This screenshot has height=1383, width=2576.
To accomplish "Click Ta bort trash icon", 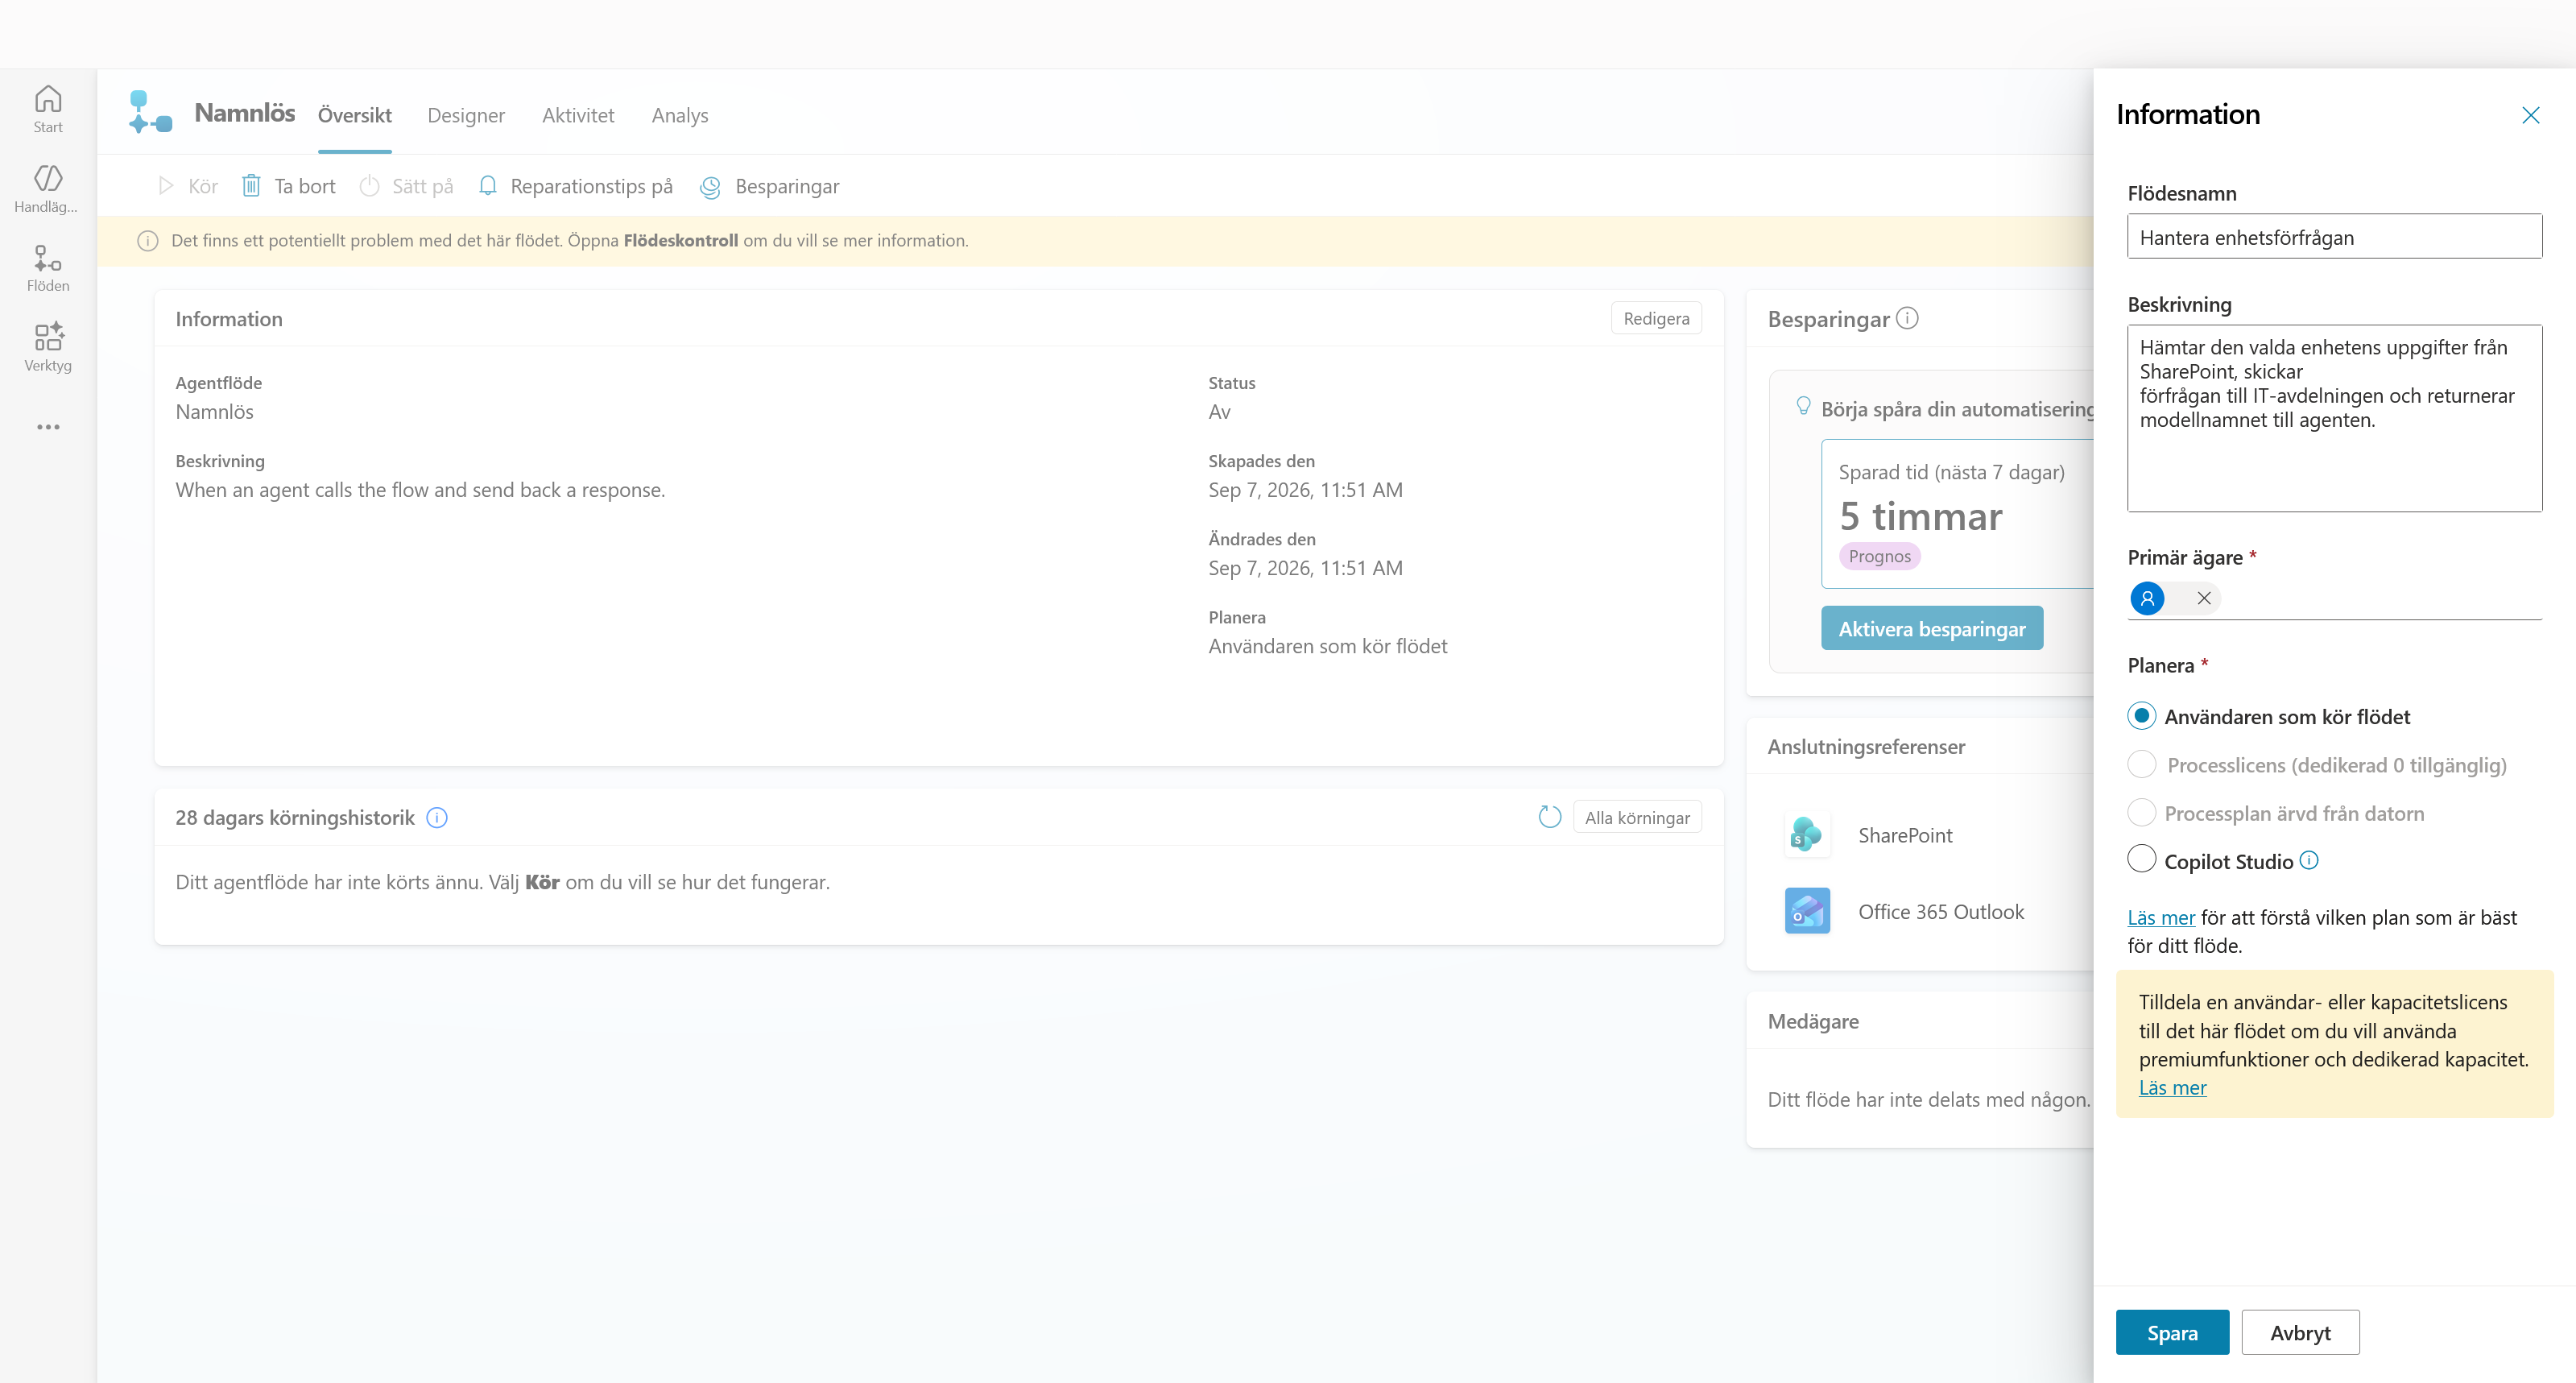I will pos(251,186).
